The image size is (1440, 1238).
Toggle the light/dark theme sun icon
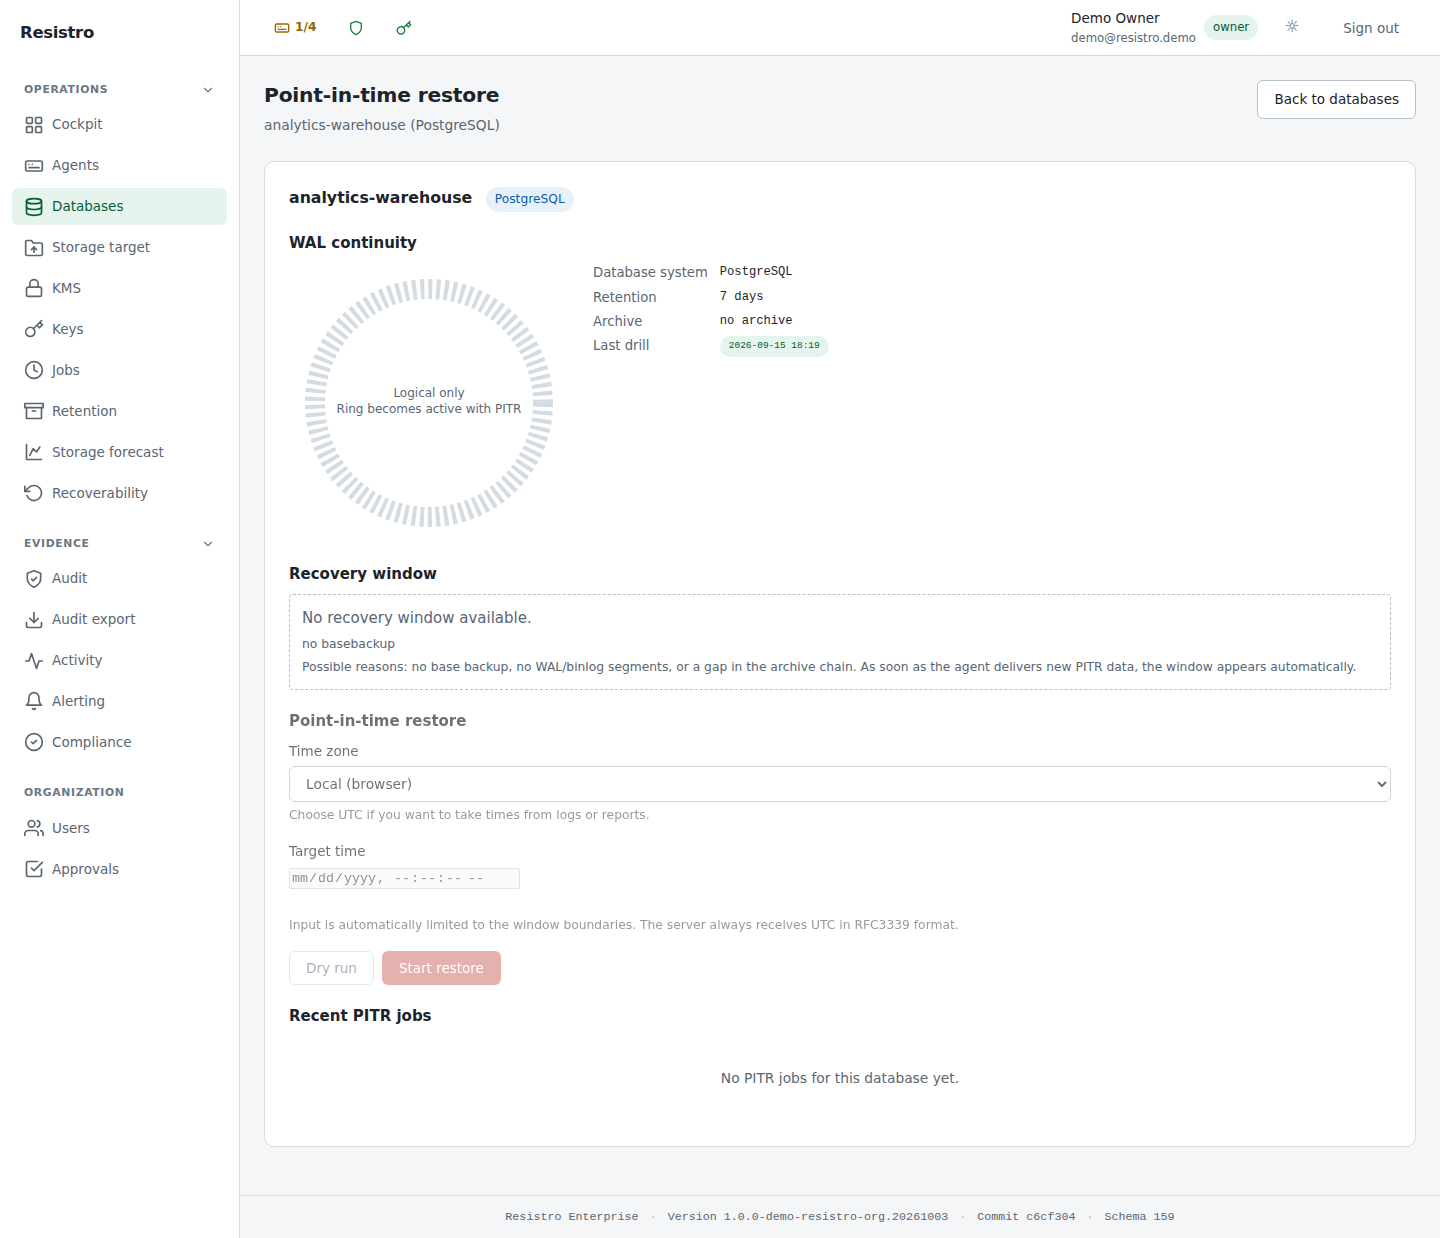(1292, 27)
